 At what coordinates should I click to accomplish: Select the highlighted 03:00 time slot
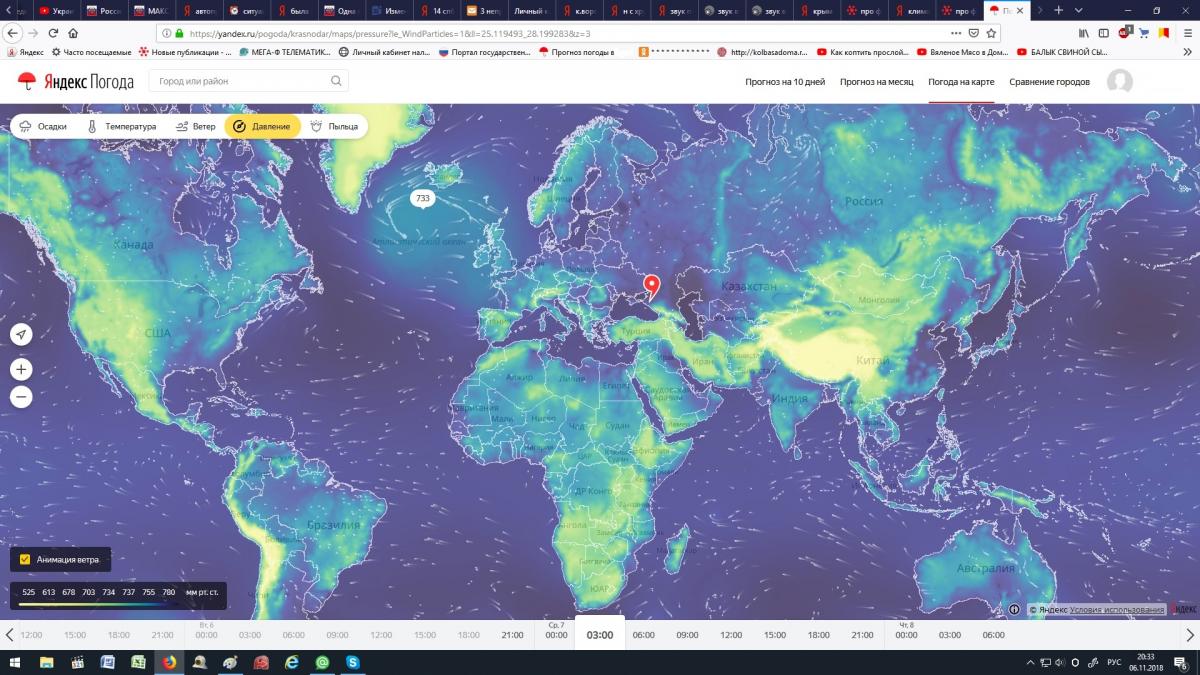coord(600,635)
